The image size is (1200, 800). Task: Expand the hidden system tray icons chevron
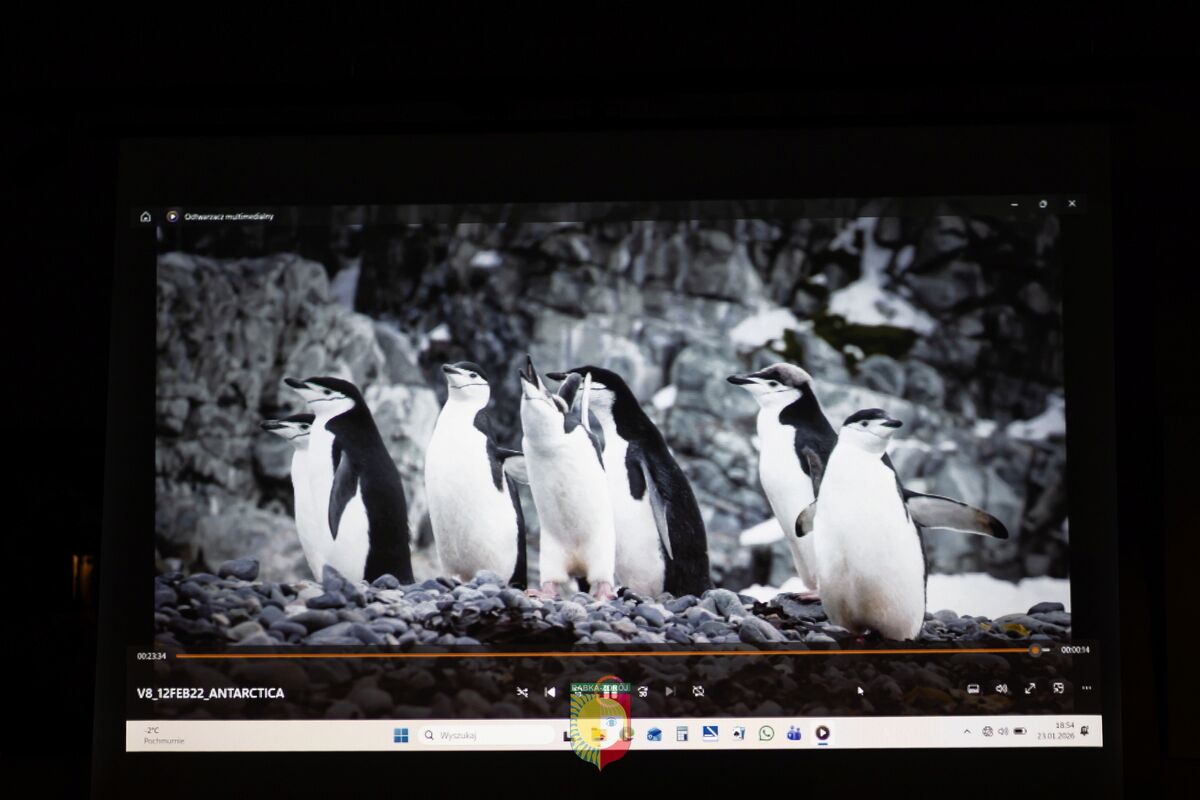click(x=967, y=732)
